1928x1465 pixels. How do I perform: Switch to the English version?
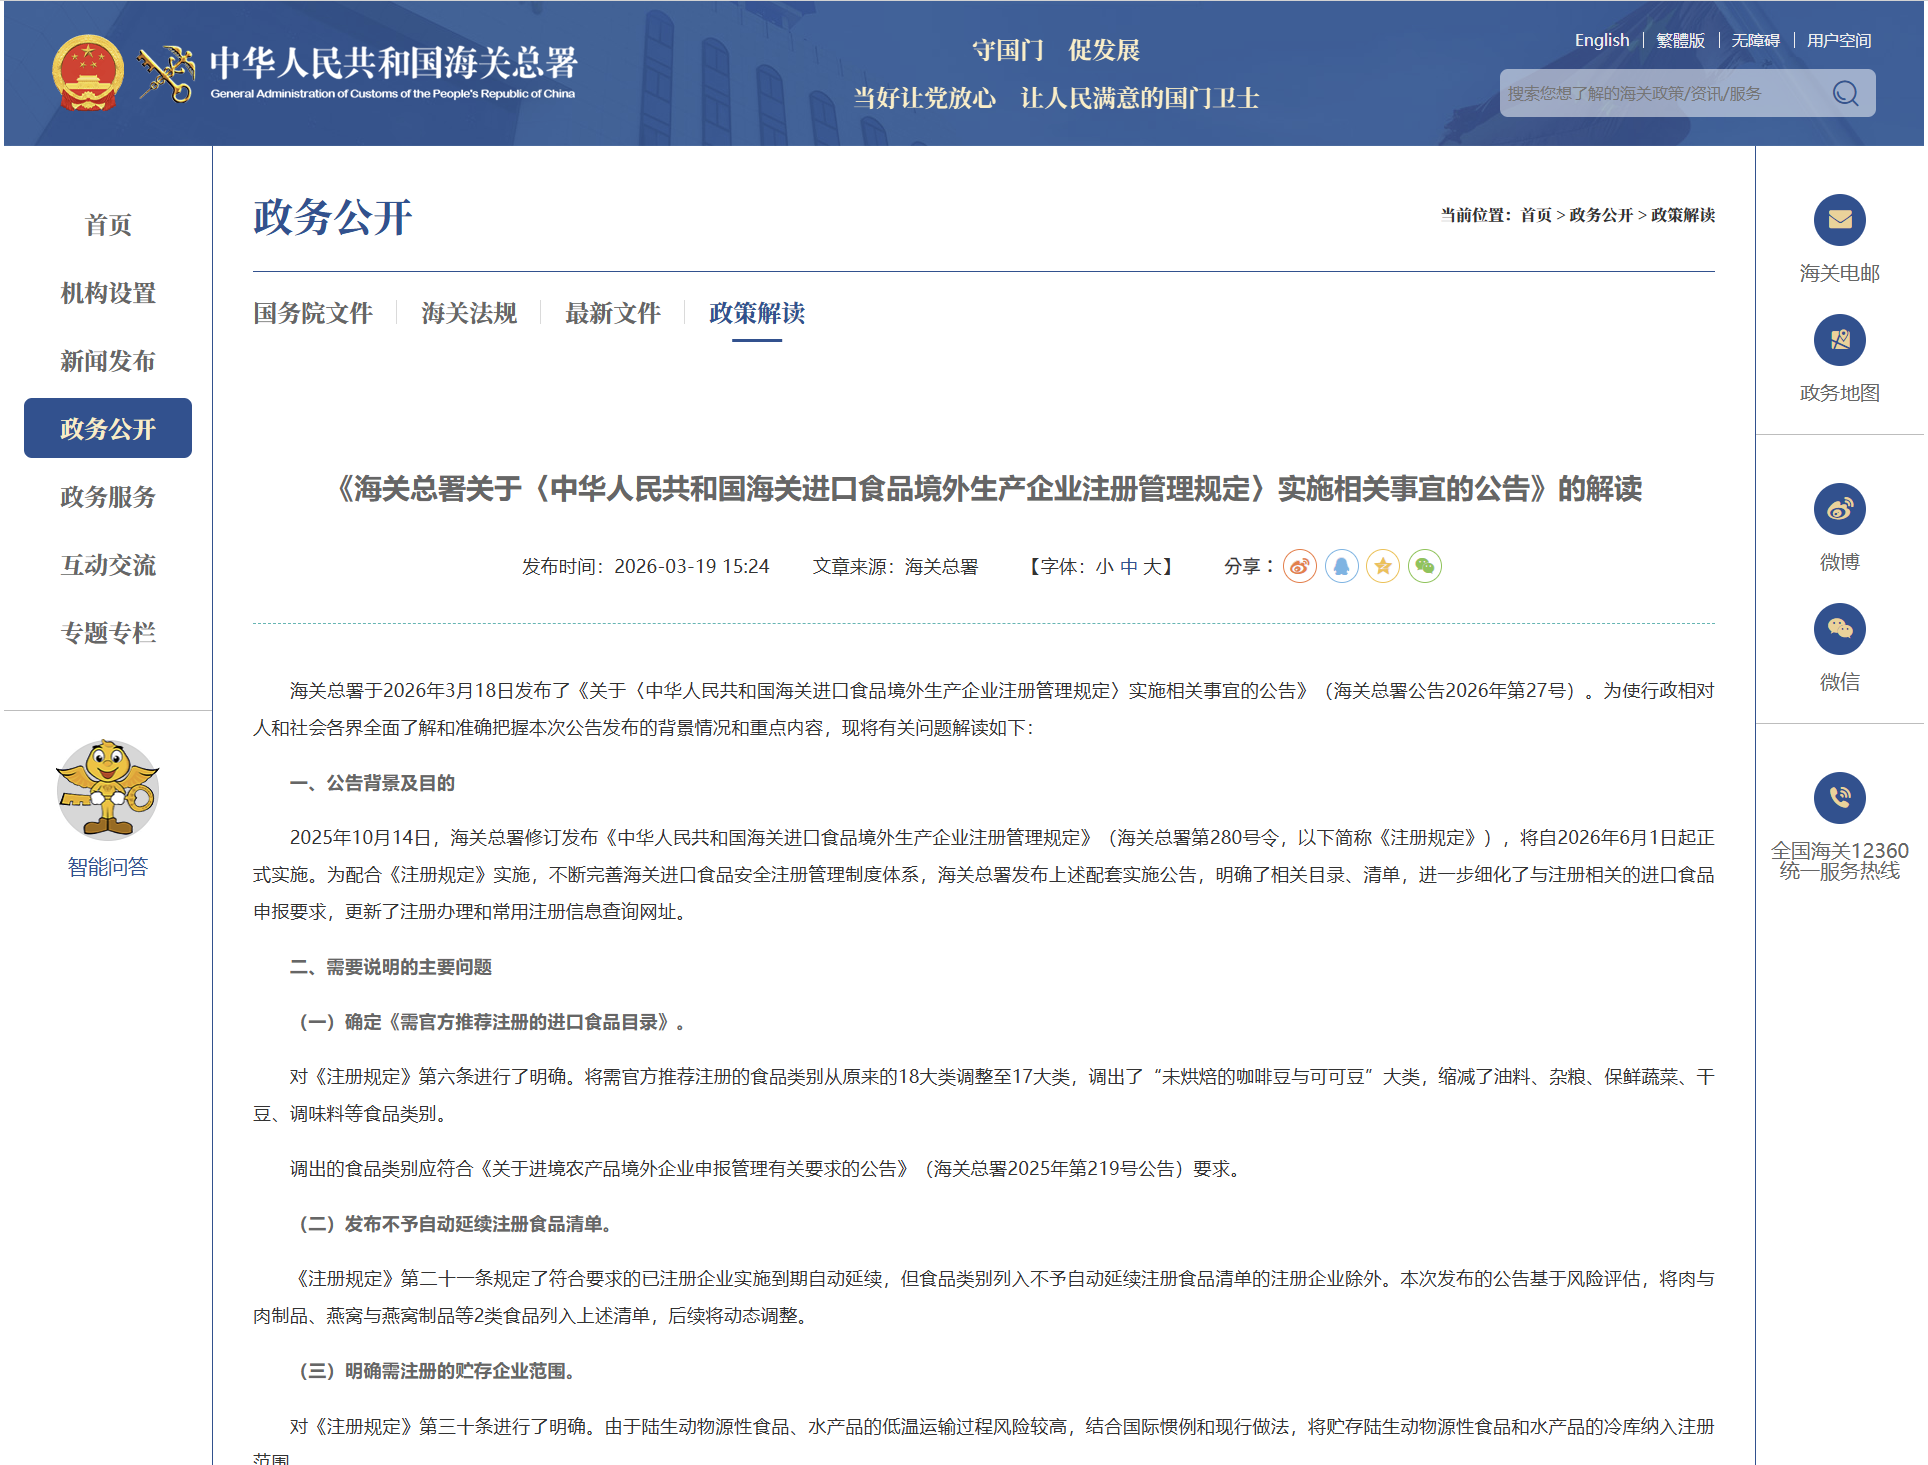click(x=1602, y=40)
